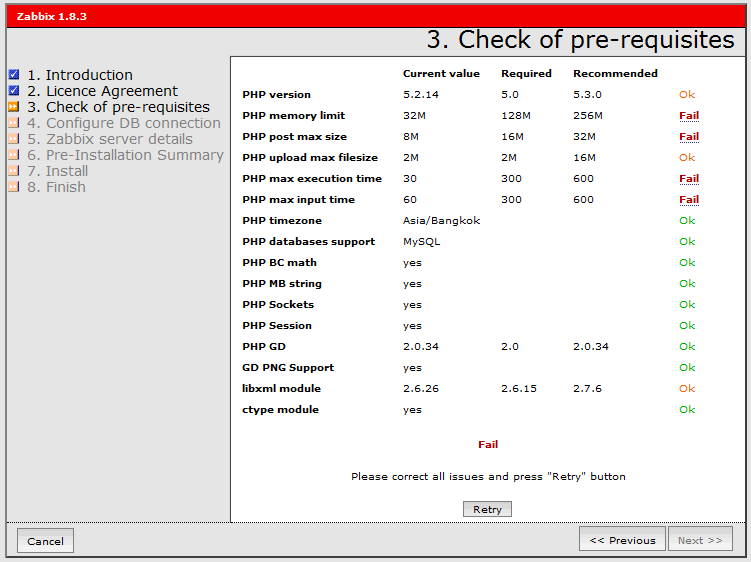Viewport: 751px width, 562px height.
Task: Click the arrow icon beside Check of pre-requisites step
Action: (14, 106)
